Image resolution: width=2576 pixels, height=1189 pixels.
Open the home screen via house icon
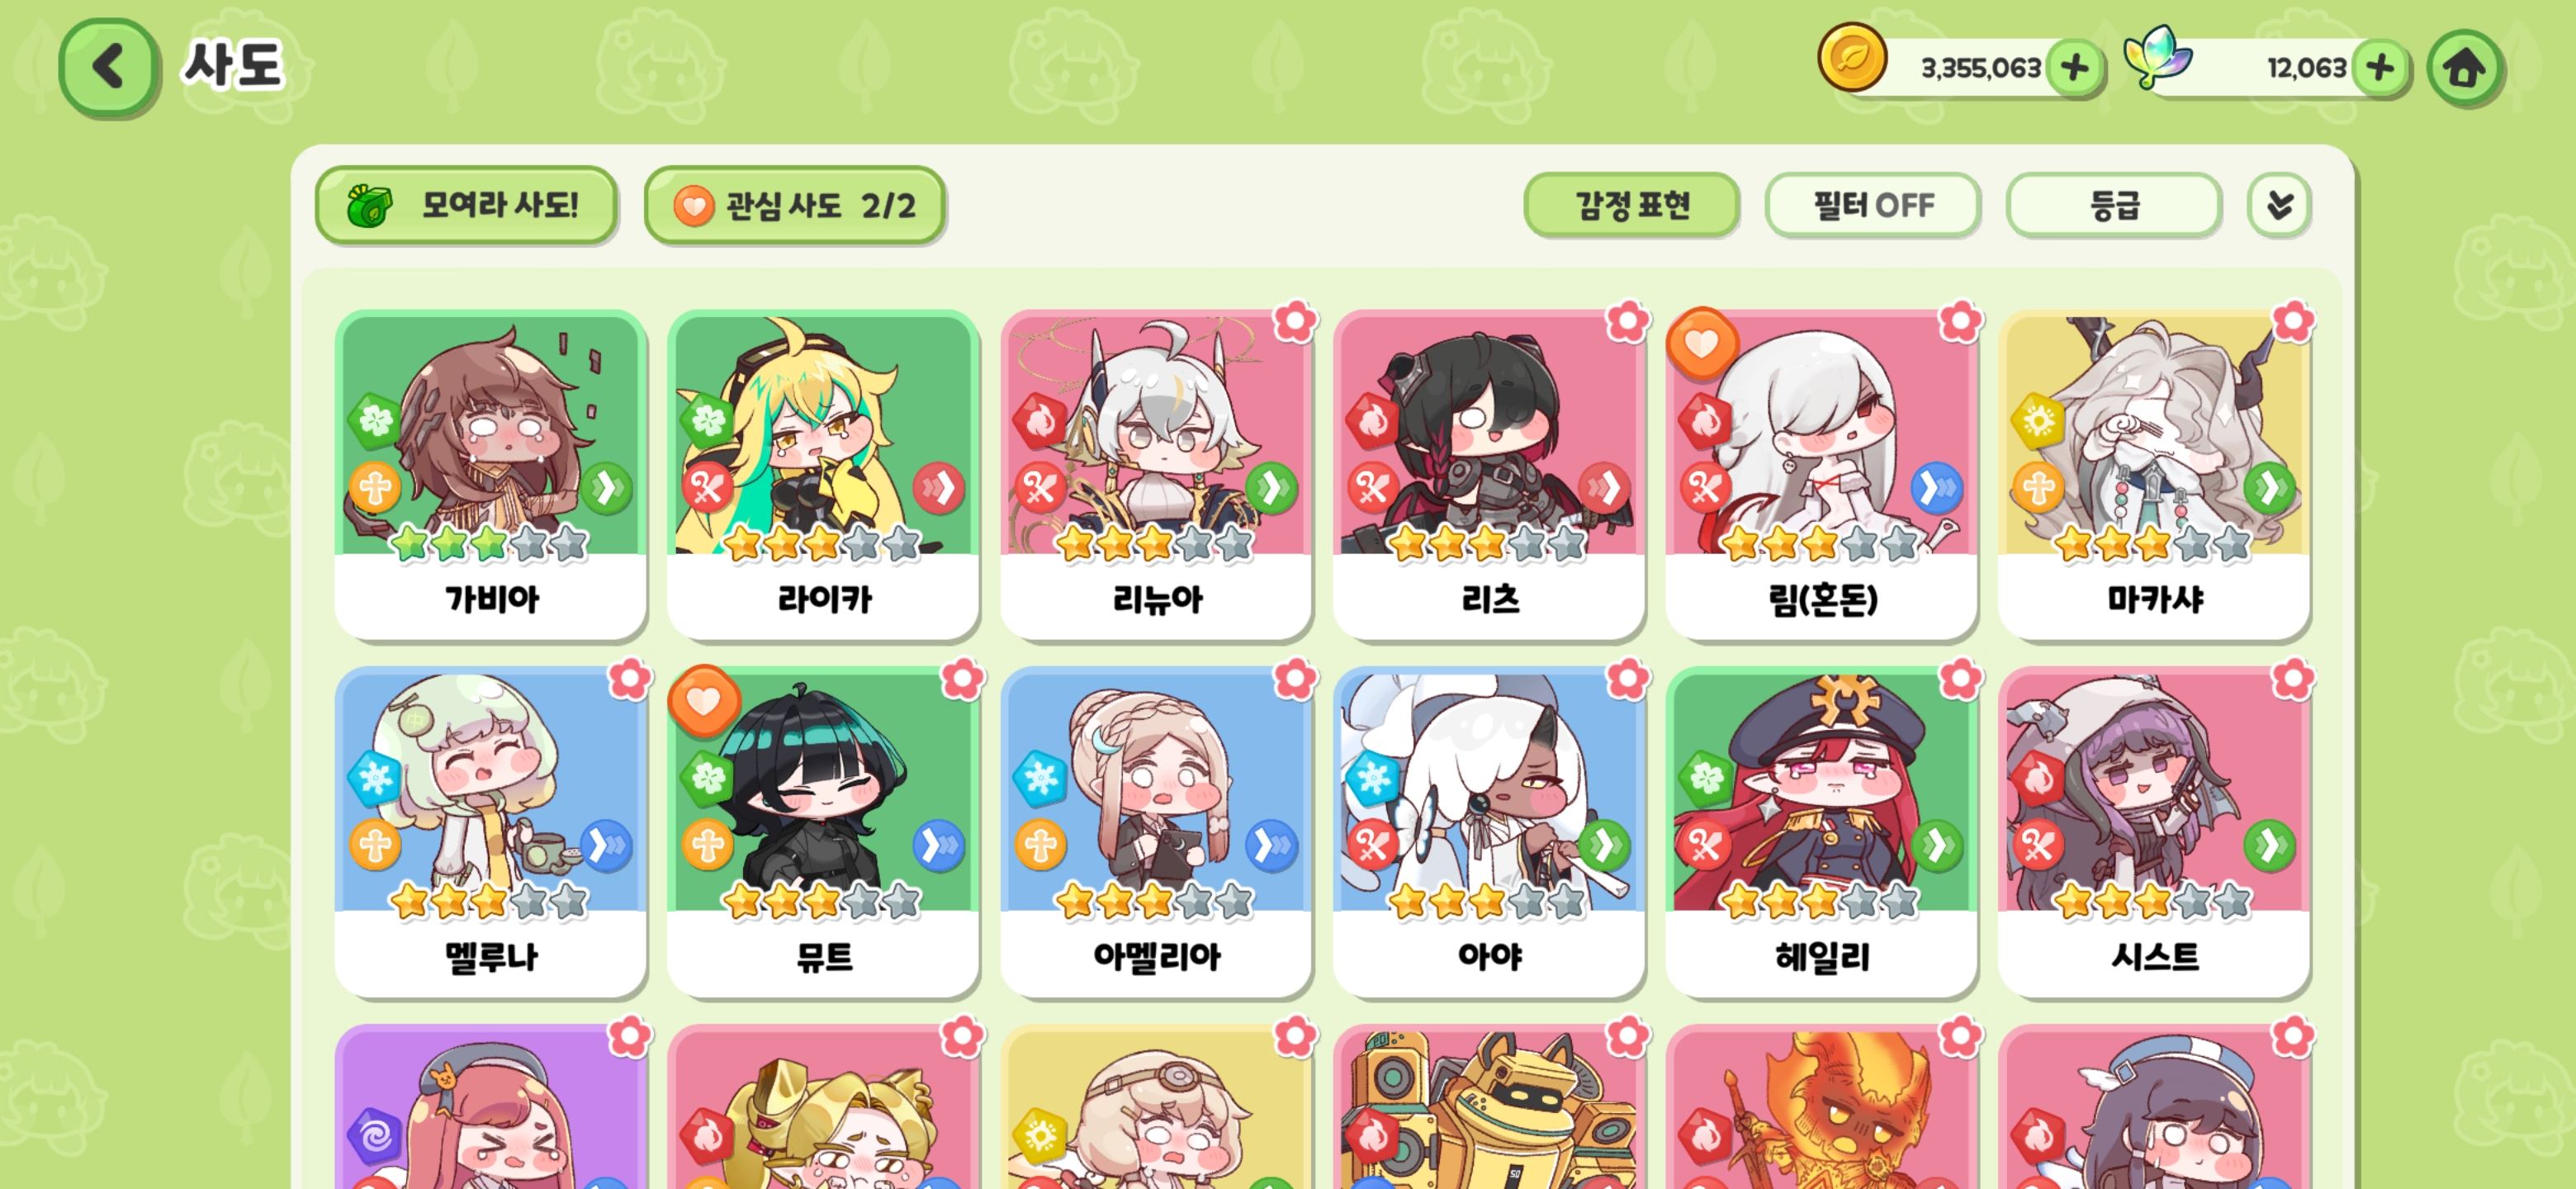(x=2465, y=68)
